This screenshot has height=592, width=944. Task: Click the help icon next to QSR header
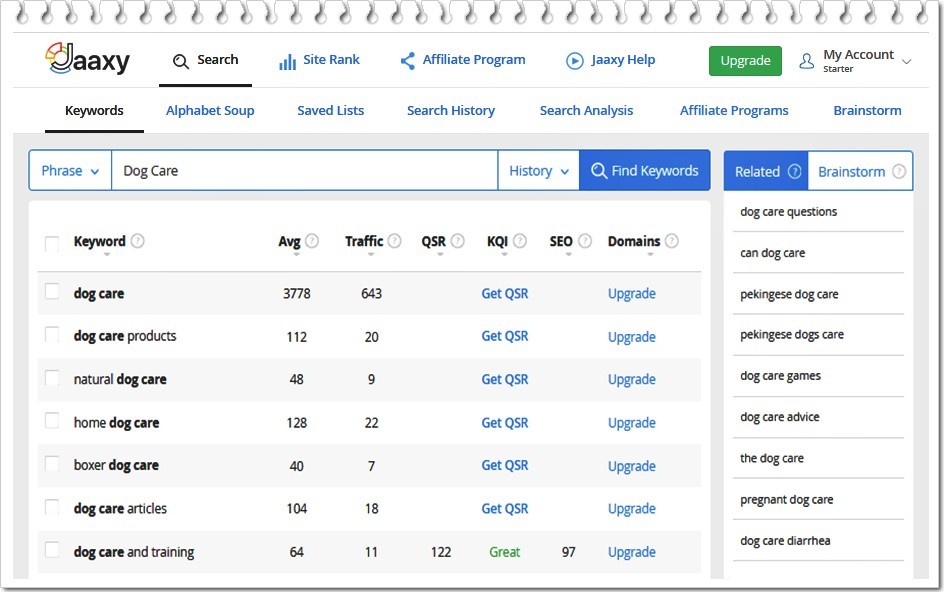pos(458,241)
